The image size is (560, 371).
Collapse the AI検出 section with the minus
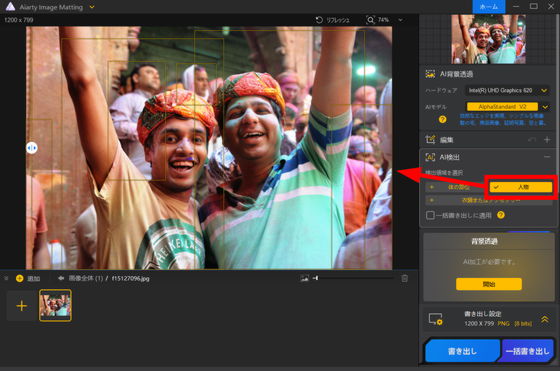(547, 157)
